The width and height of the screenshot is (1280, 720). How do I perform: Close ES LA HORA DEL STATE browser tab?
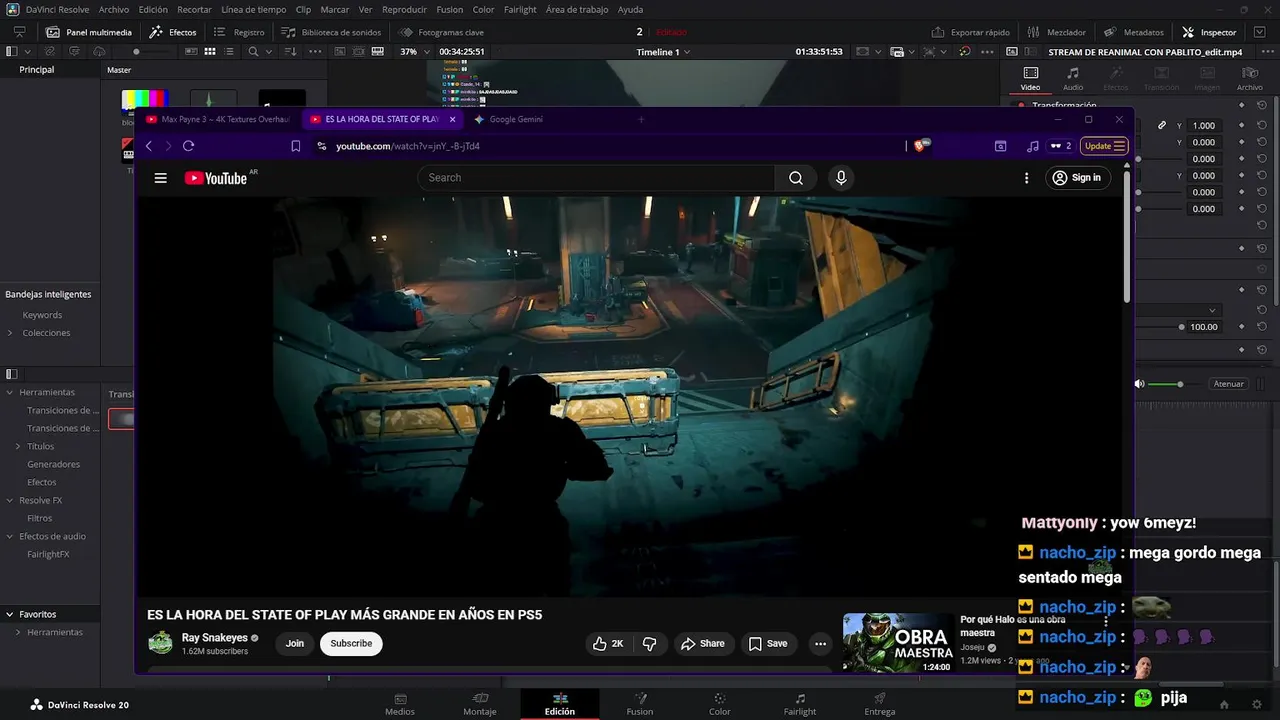tap(452, 119)
